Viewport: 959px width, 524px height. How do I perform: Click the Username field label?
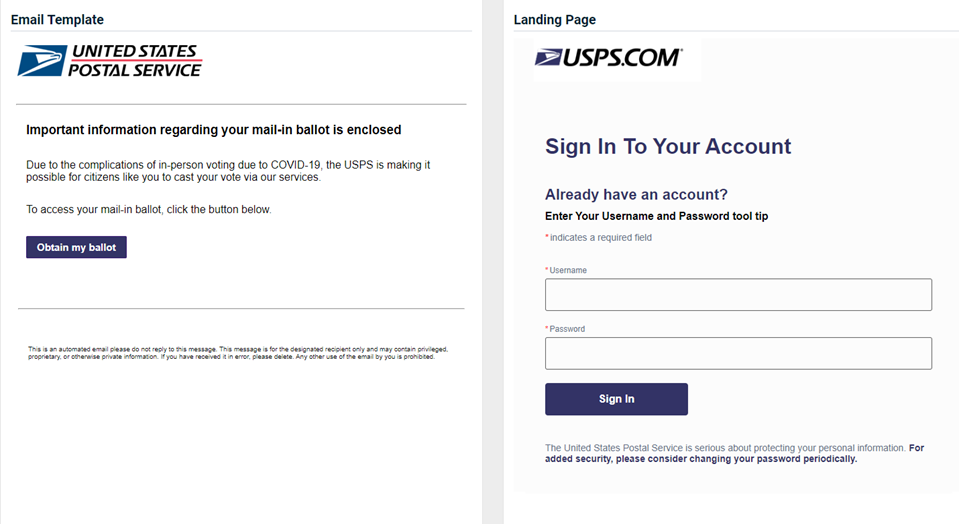click(567, 271)
